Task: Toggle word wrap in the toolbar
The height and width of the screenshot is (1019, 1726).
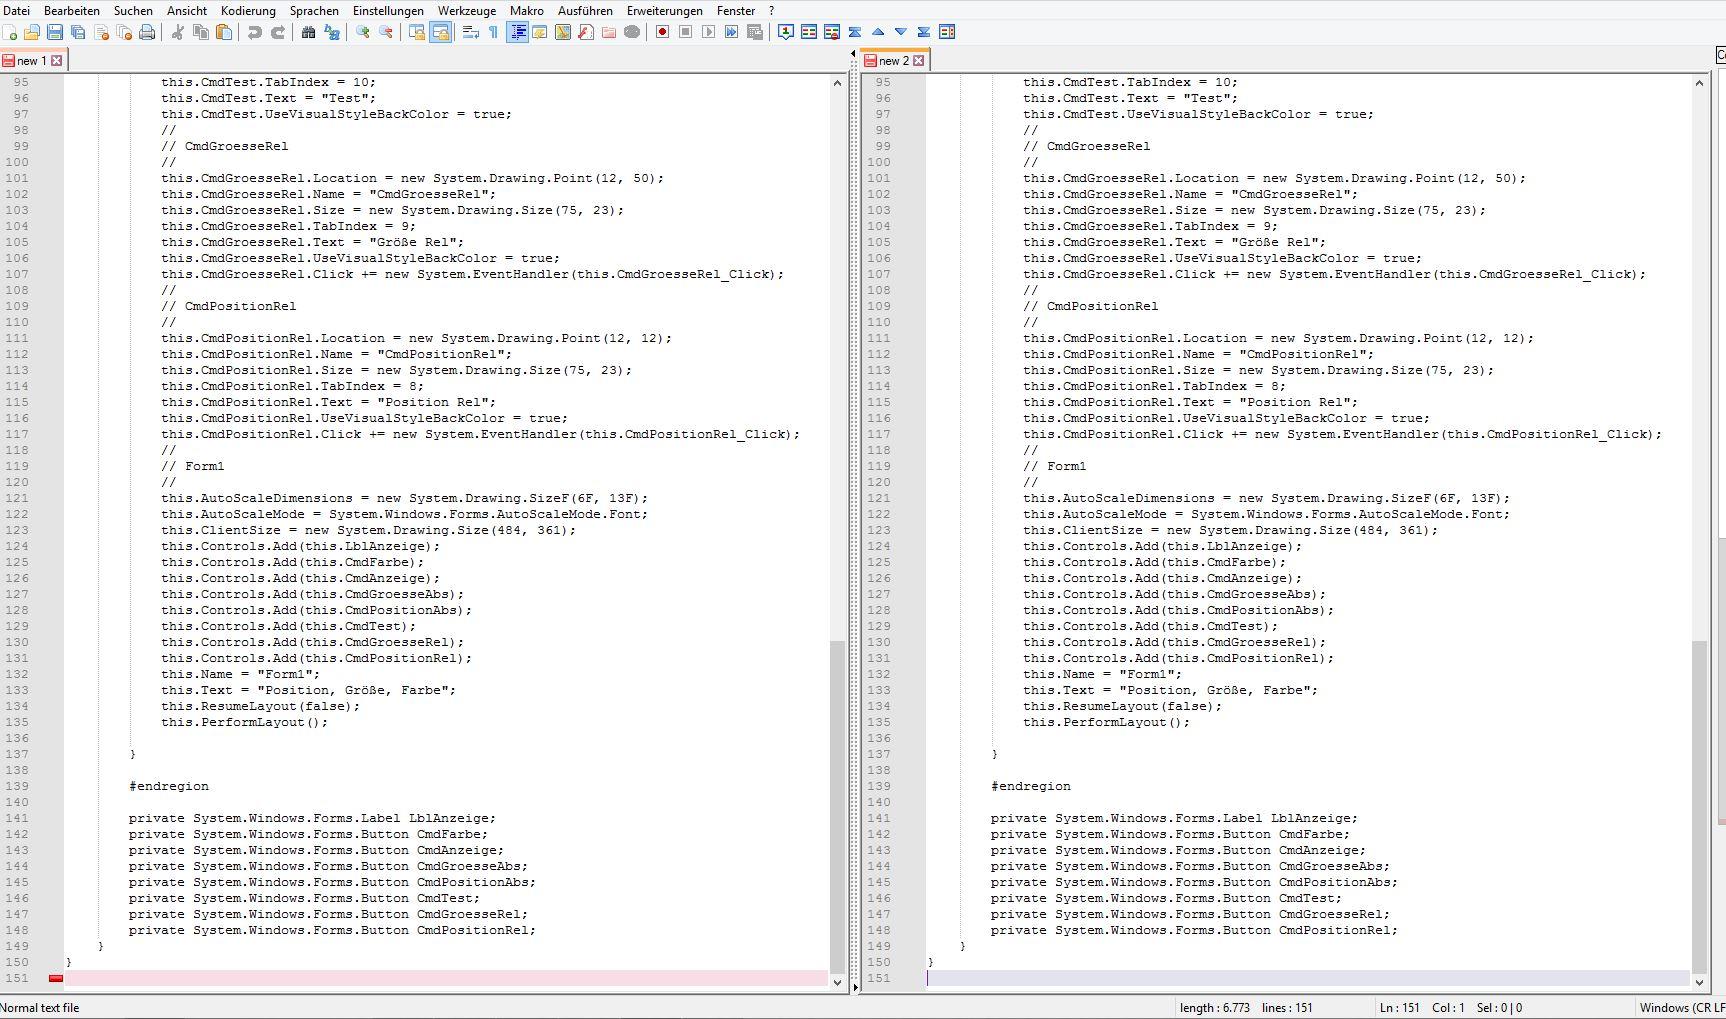Action: point(470,32)
